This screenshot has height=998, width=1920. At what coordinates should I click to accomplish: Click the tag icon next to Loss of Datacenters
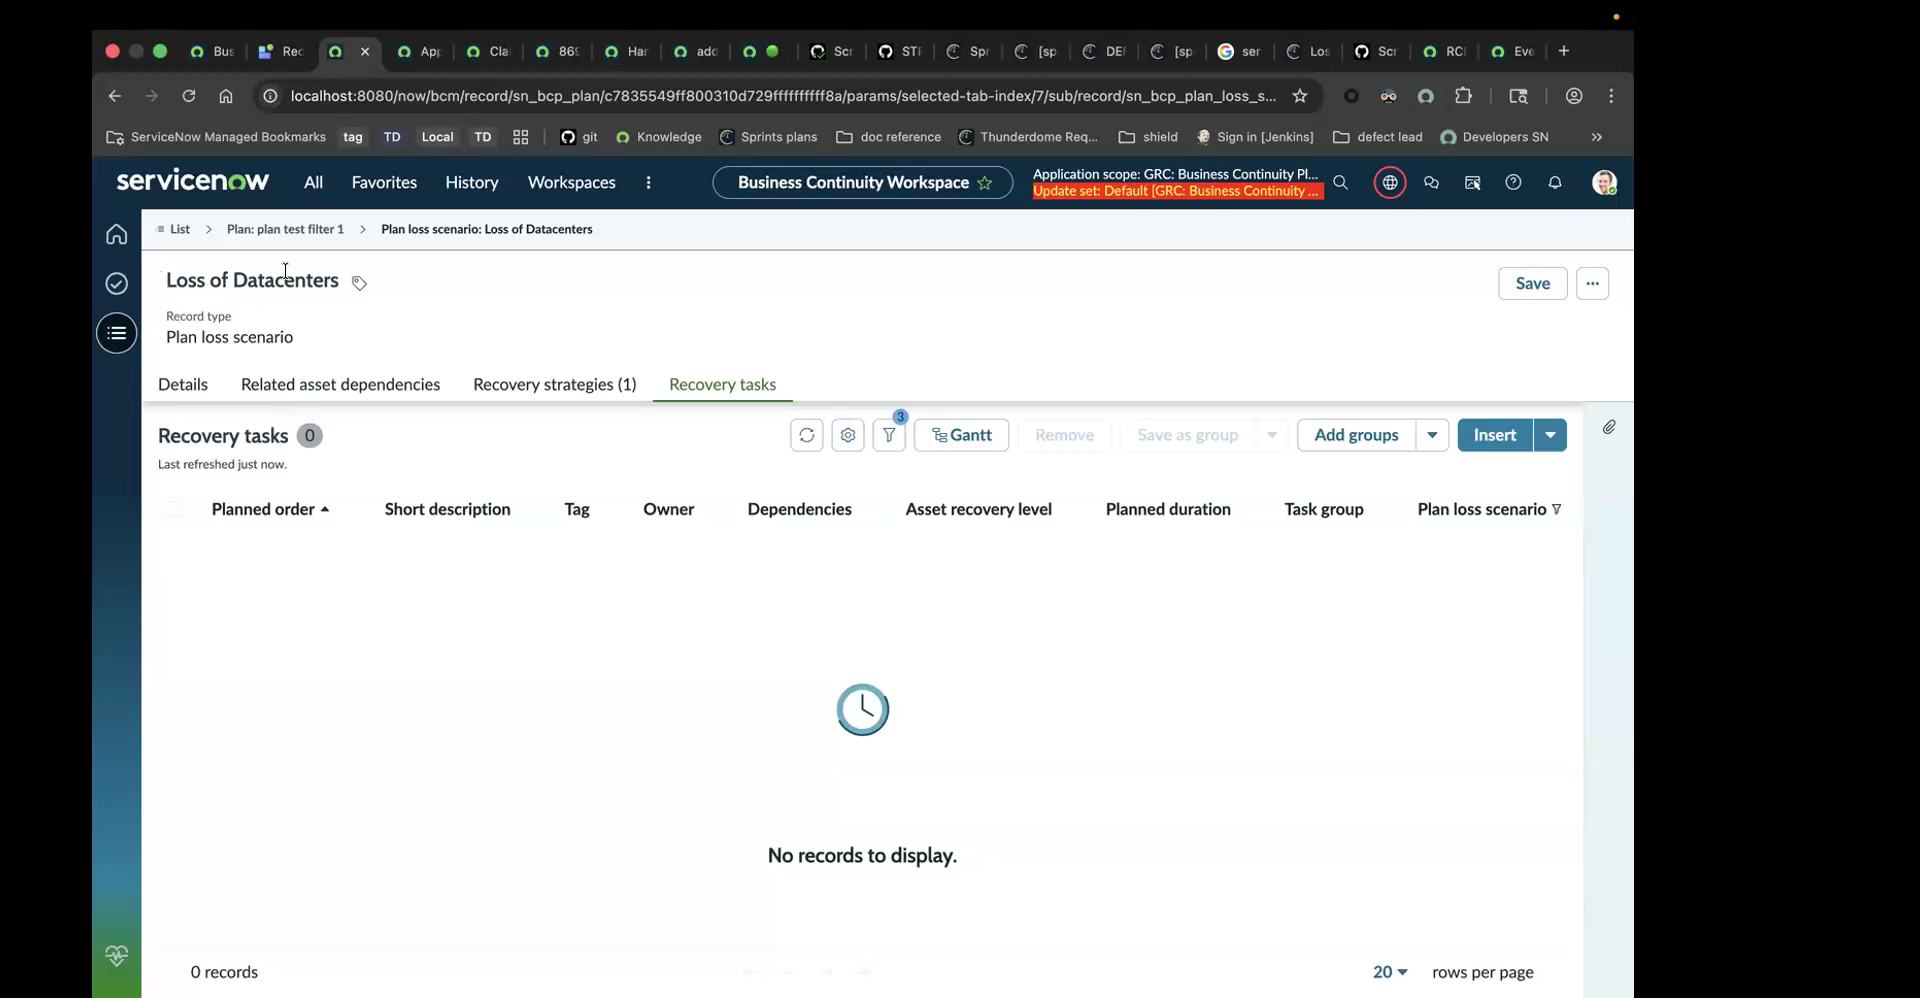(x=359, y=283)
